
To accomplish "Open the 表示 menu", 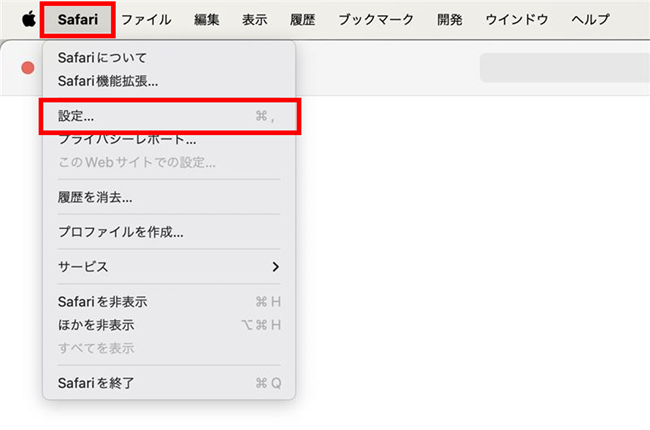I will (x=255, y=19).
